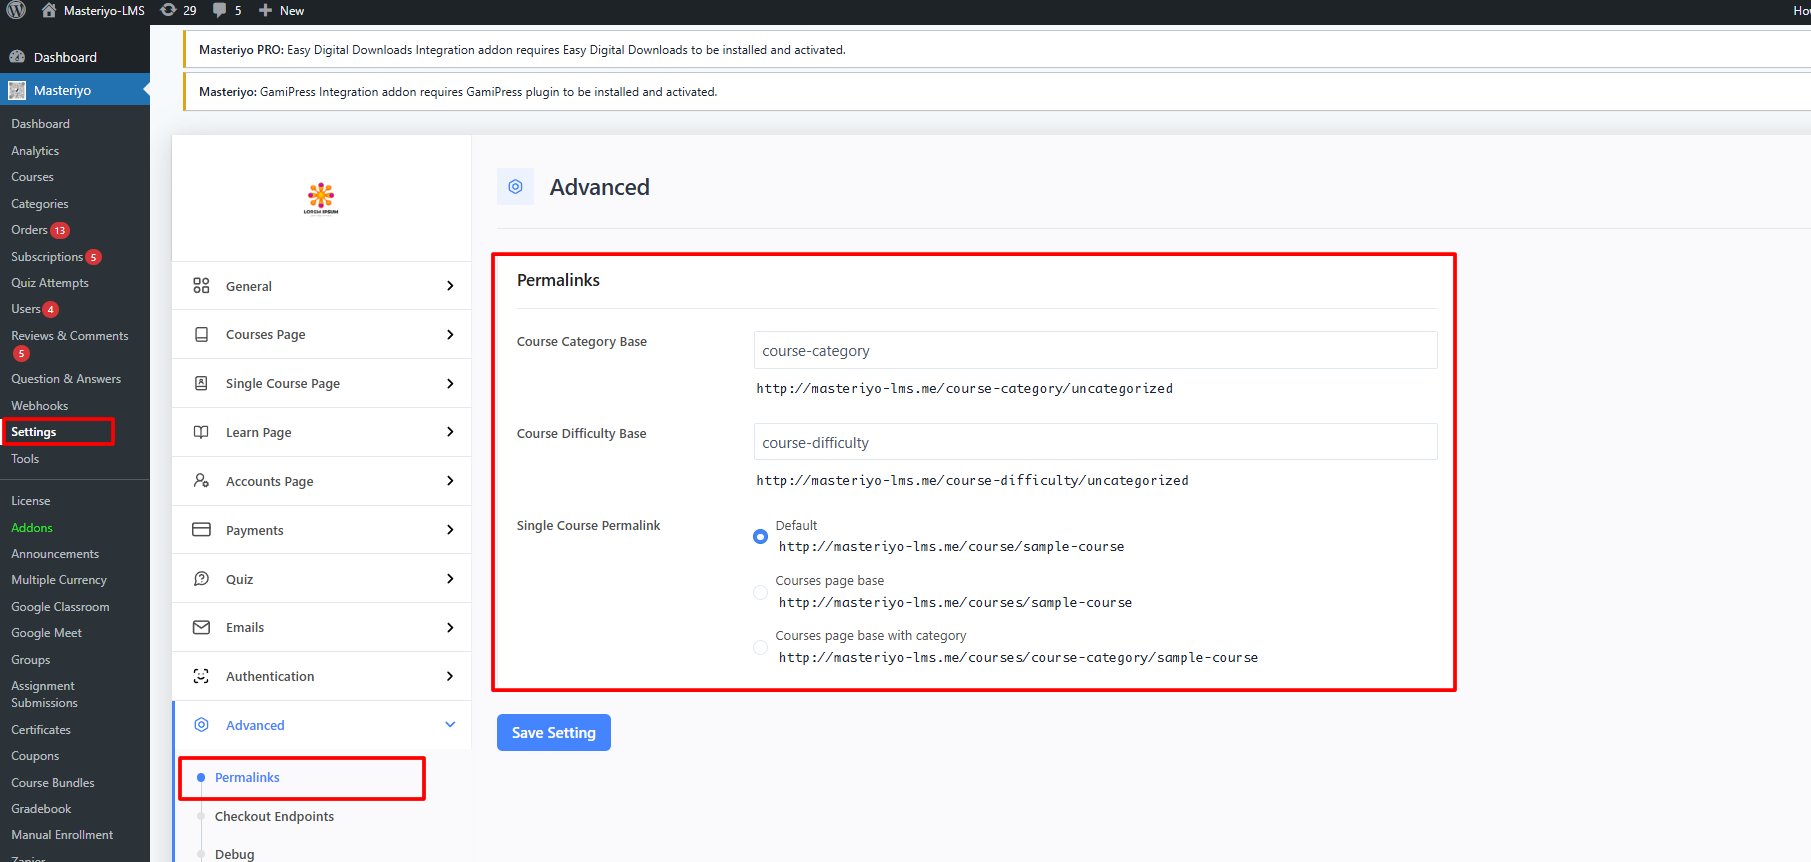Open Orders in the sidebar
Viewport: 1811px width, 862px height.
pos(29,230)
